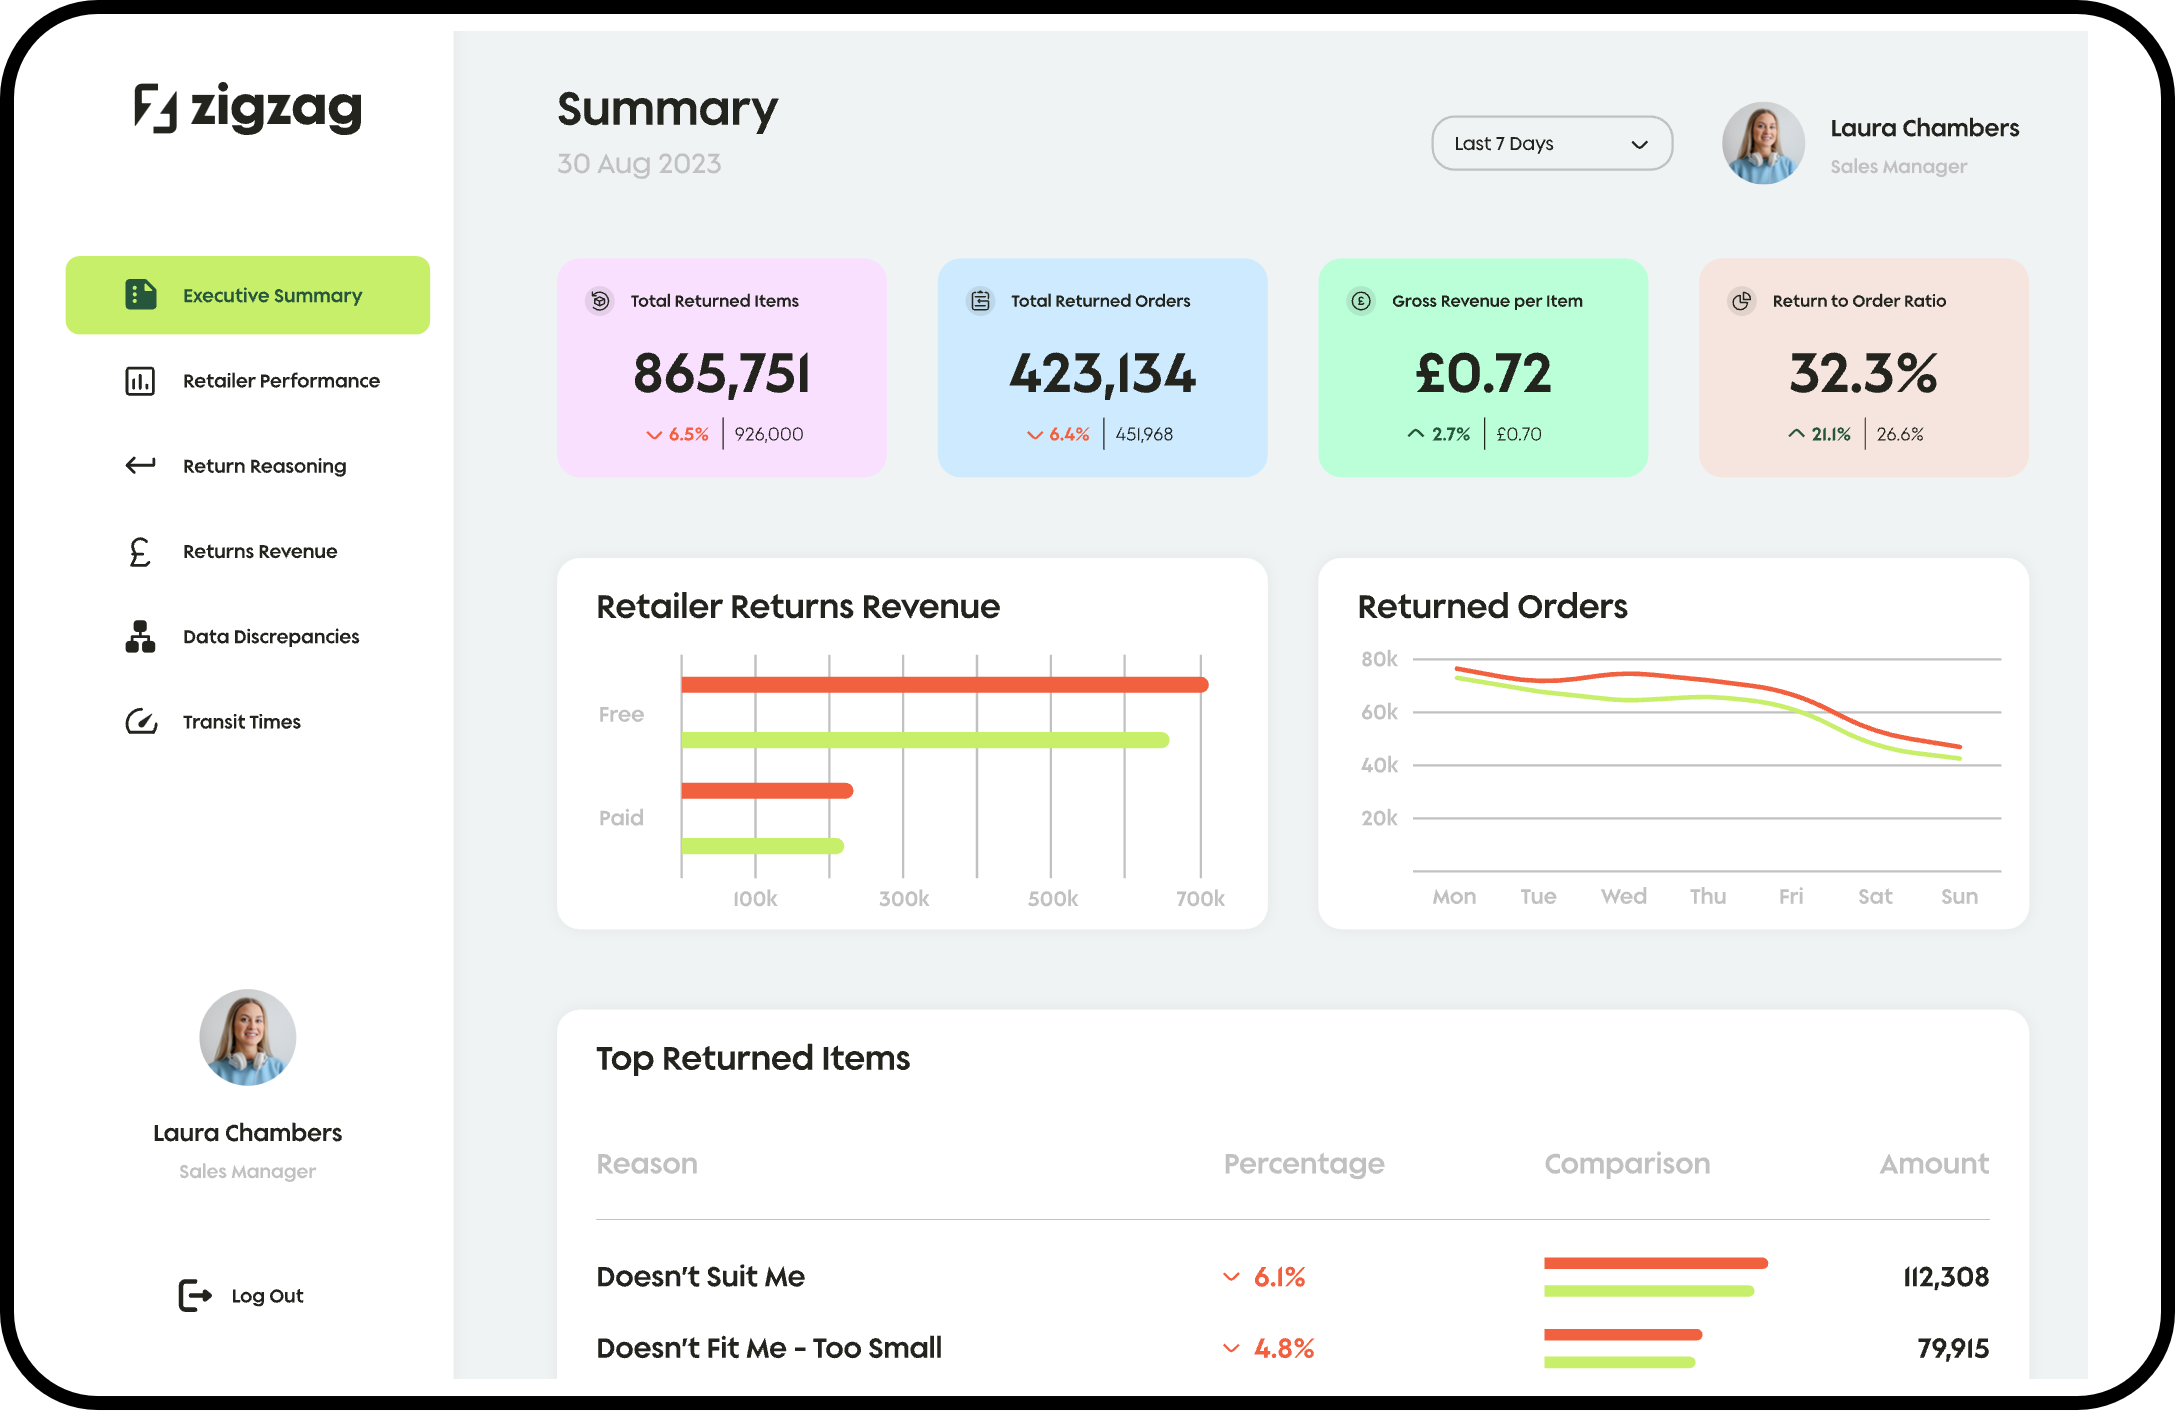Click the Retailer Performance chart icon

coord(140,381)
